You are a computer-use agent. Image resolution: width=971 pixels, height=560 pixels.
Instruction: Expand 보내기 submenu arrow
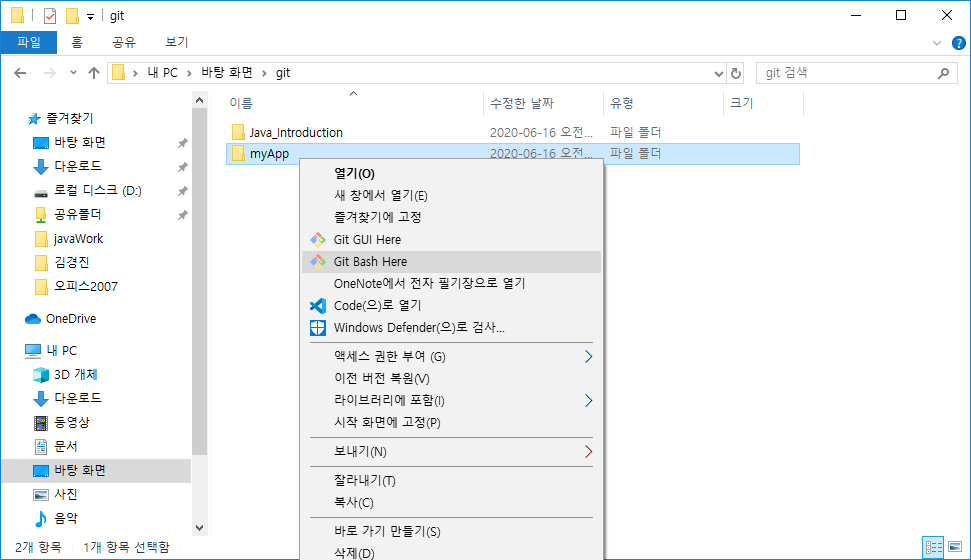pyautogui.click(x=588, y=452)
